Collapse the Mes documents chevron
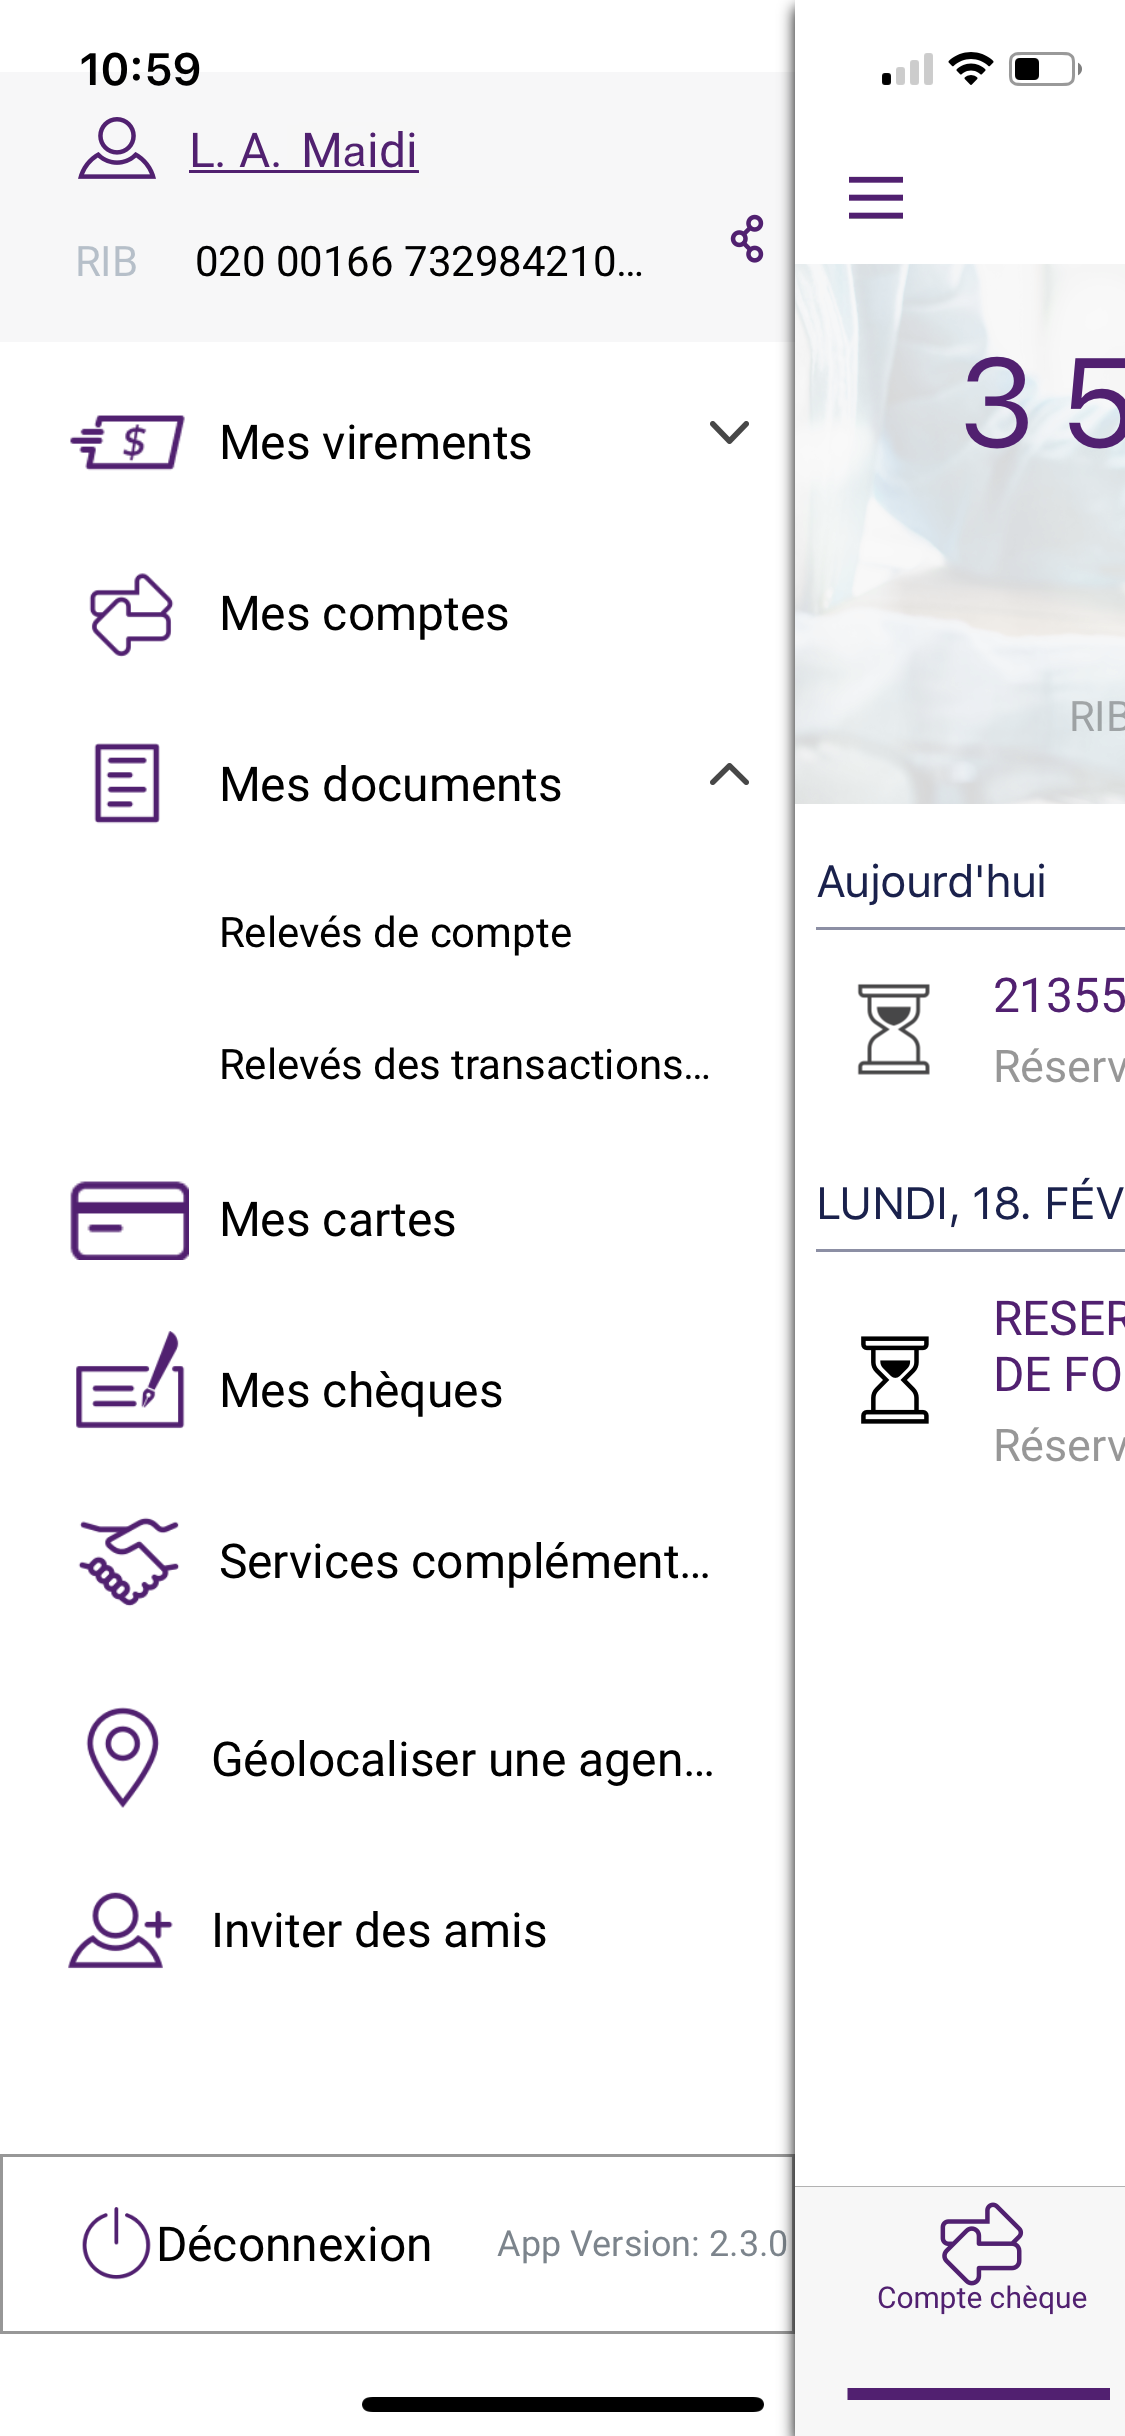The image size is (1125, 2436). [x=729, y=775]
